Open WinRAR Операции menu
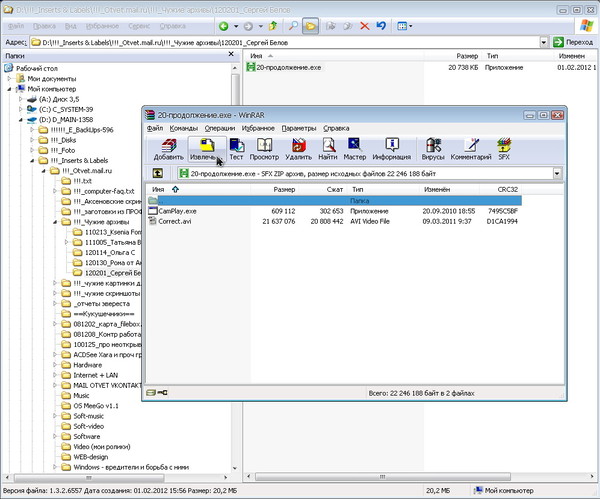The image size is (600, 499). coord(220,128)
